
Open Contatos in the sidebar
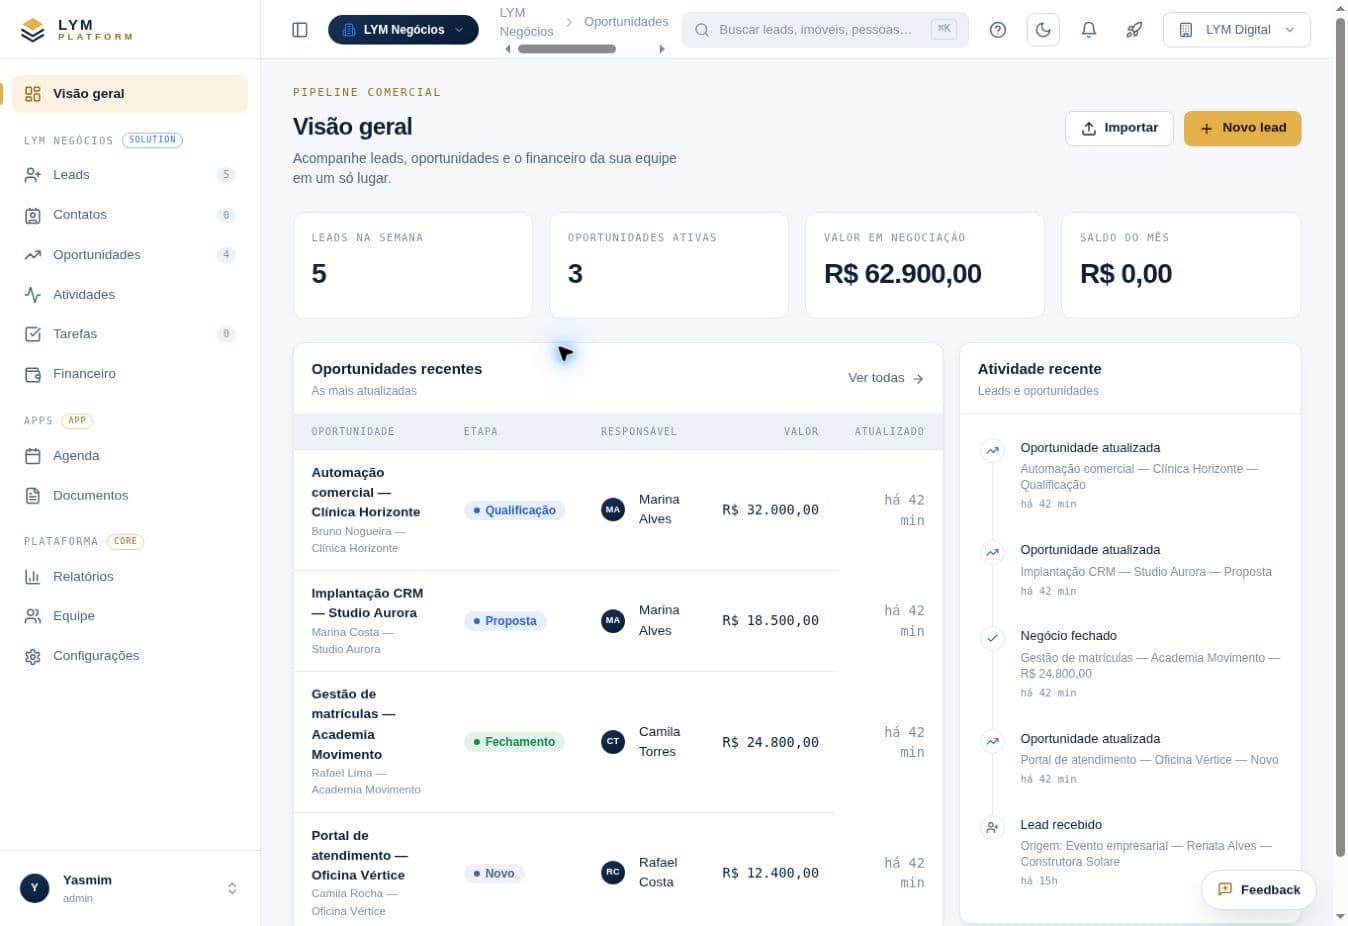pyautogui.click(x=130, y=215)
